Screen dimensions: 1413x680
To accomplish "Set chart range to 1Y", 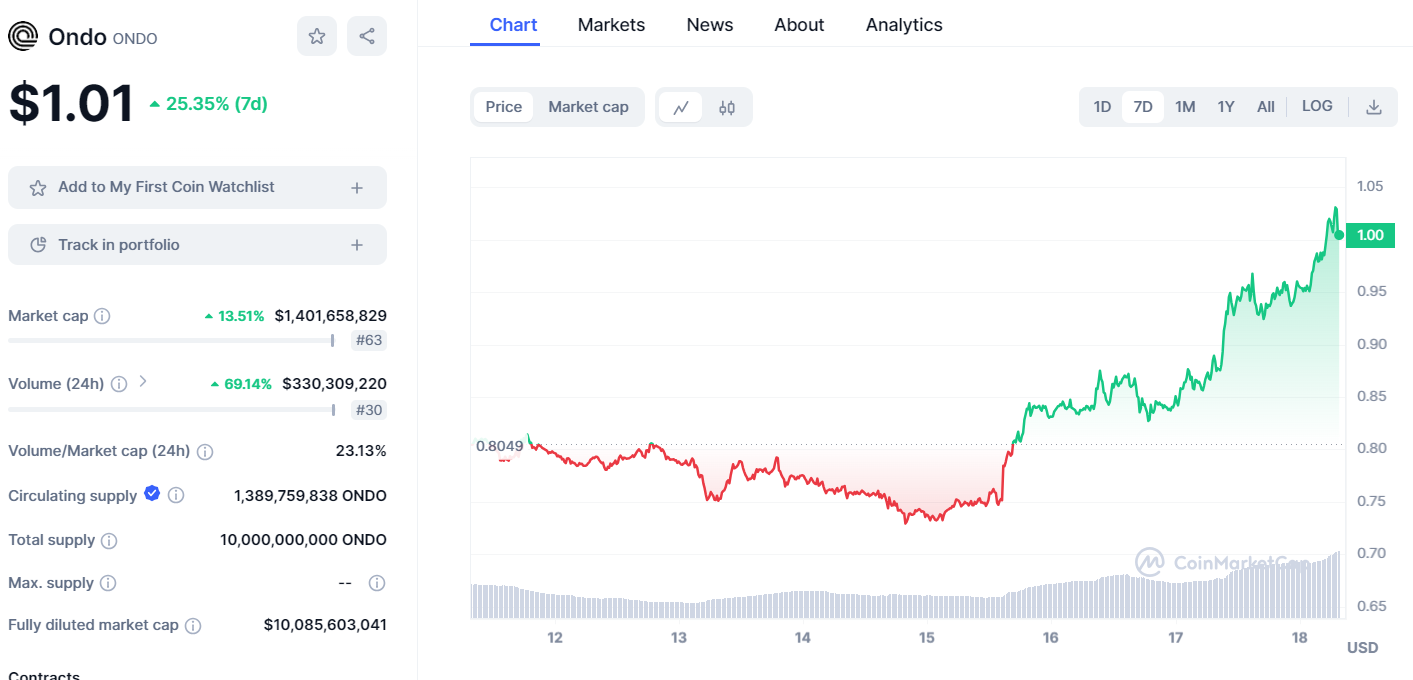I will click(1226, 107).
